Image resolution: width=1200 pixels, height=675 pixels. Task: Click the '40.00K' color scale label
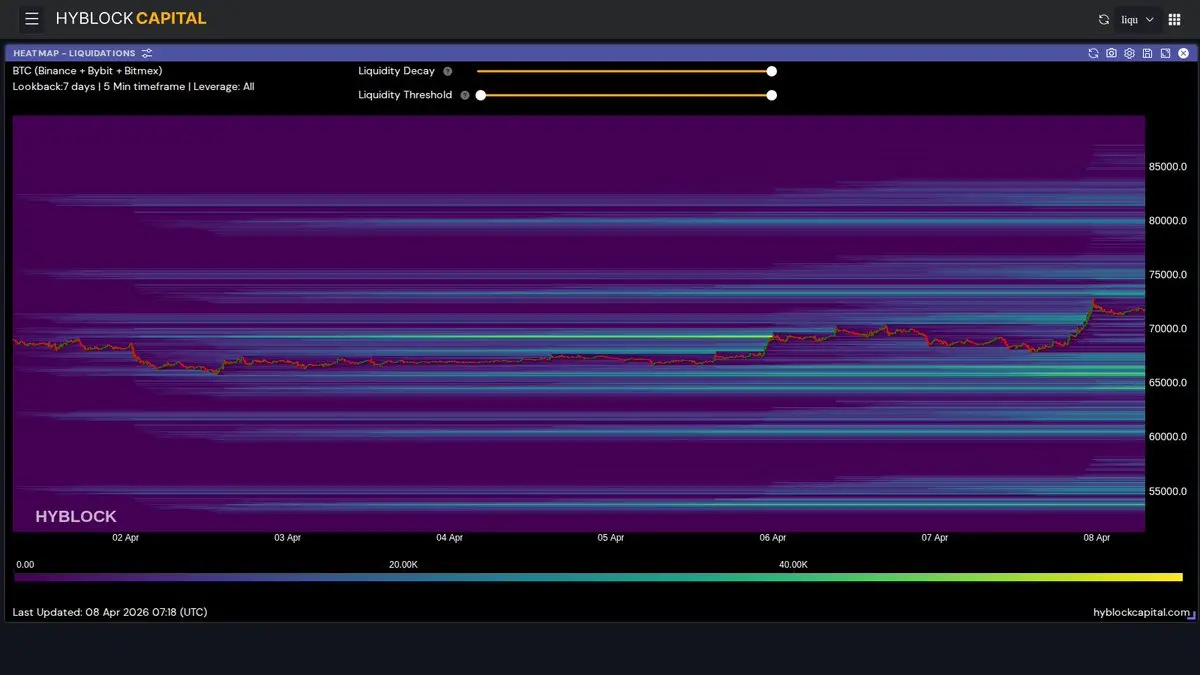tap(793, 565)
